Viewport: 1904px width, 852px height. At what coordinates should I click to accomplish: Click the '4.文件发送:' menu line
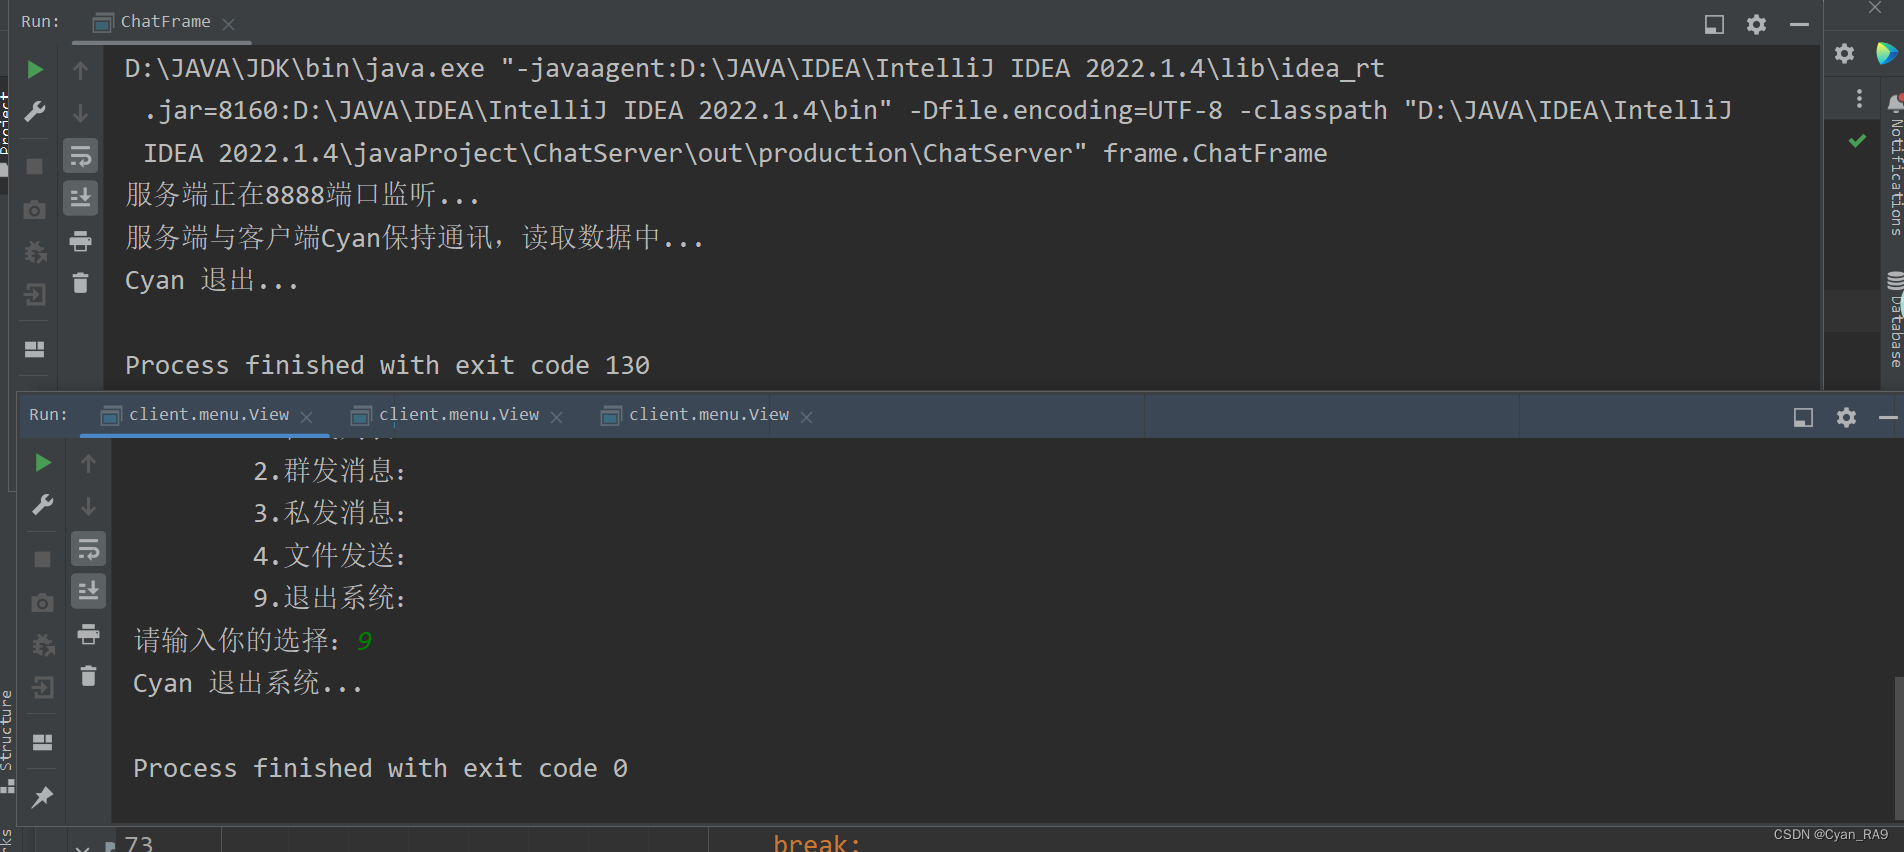329,556
